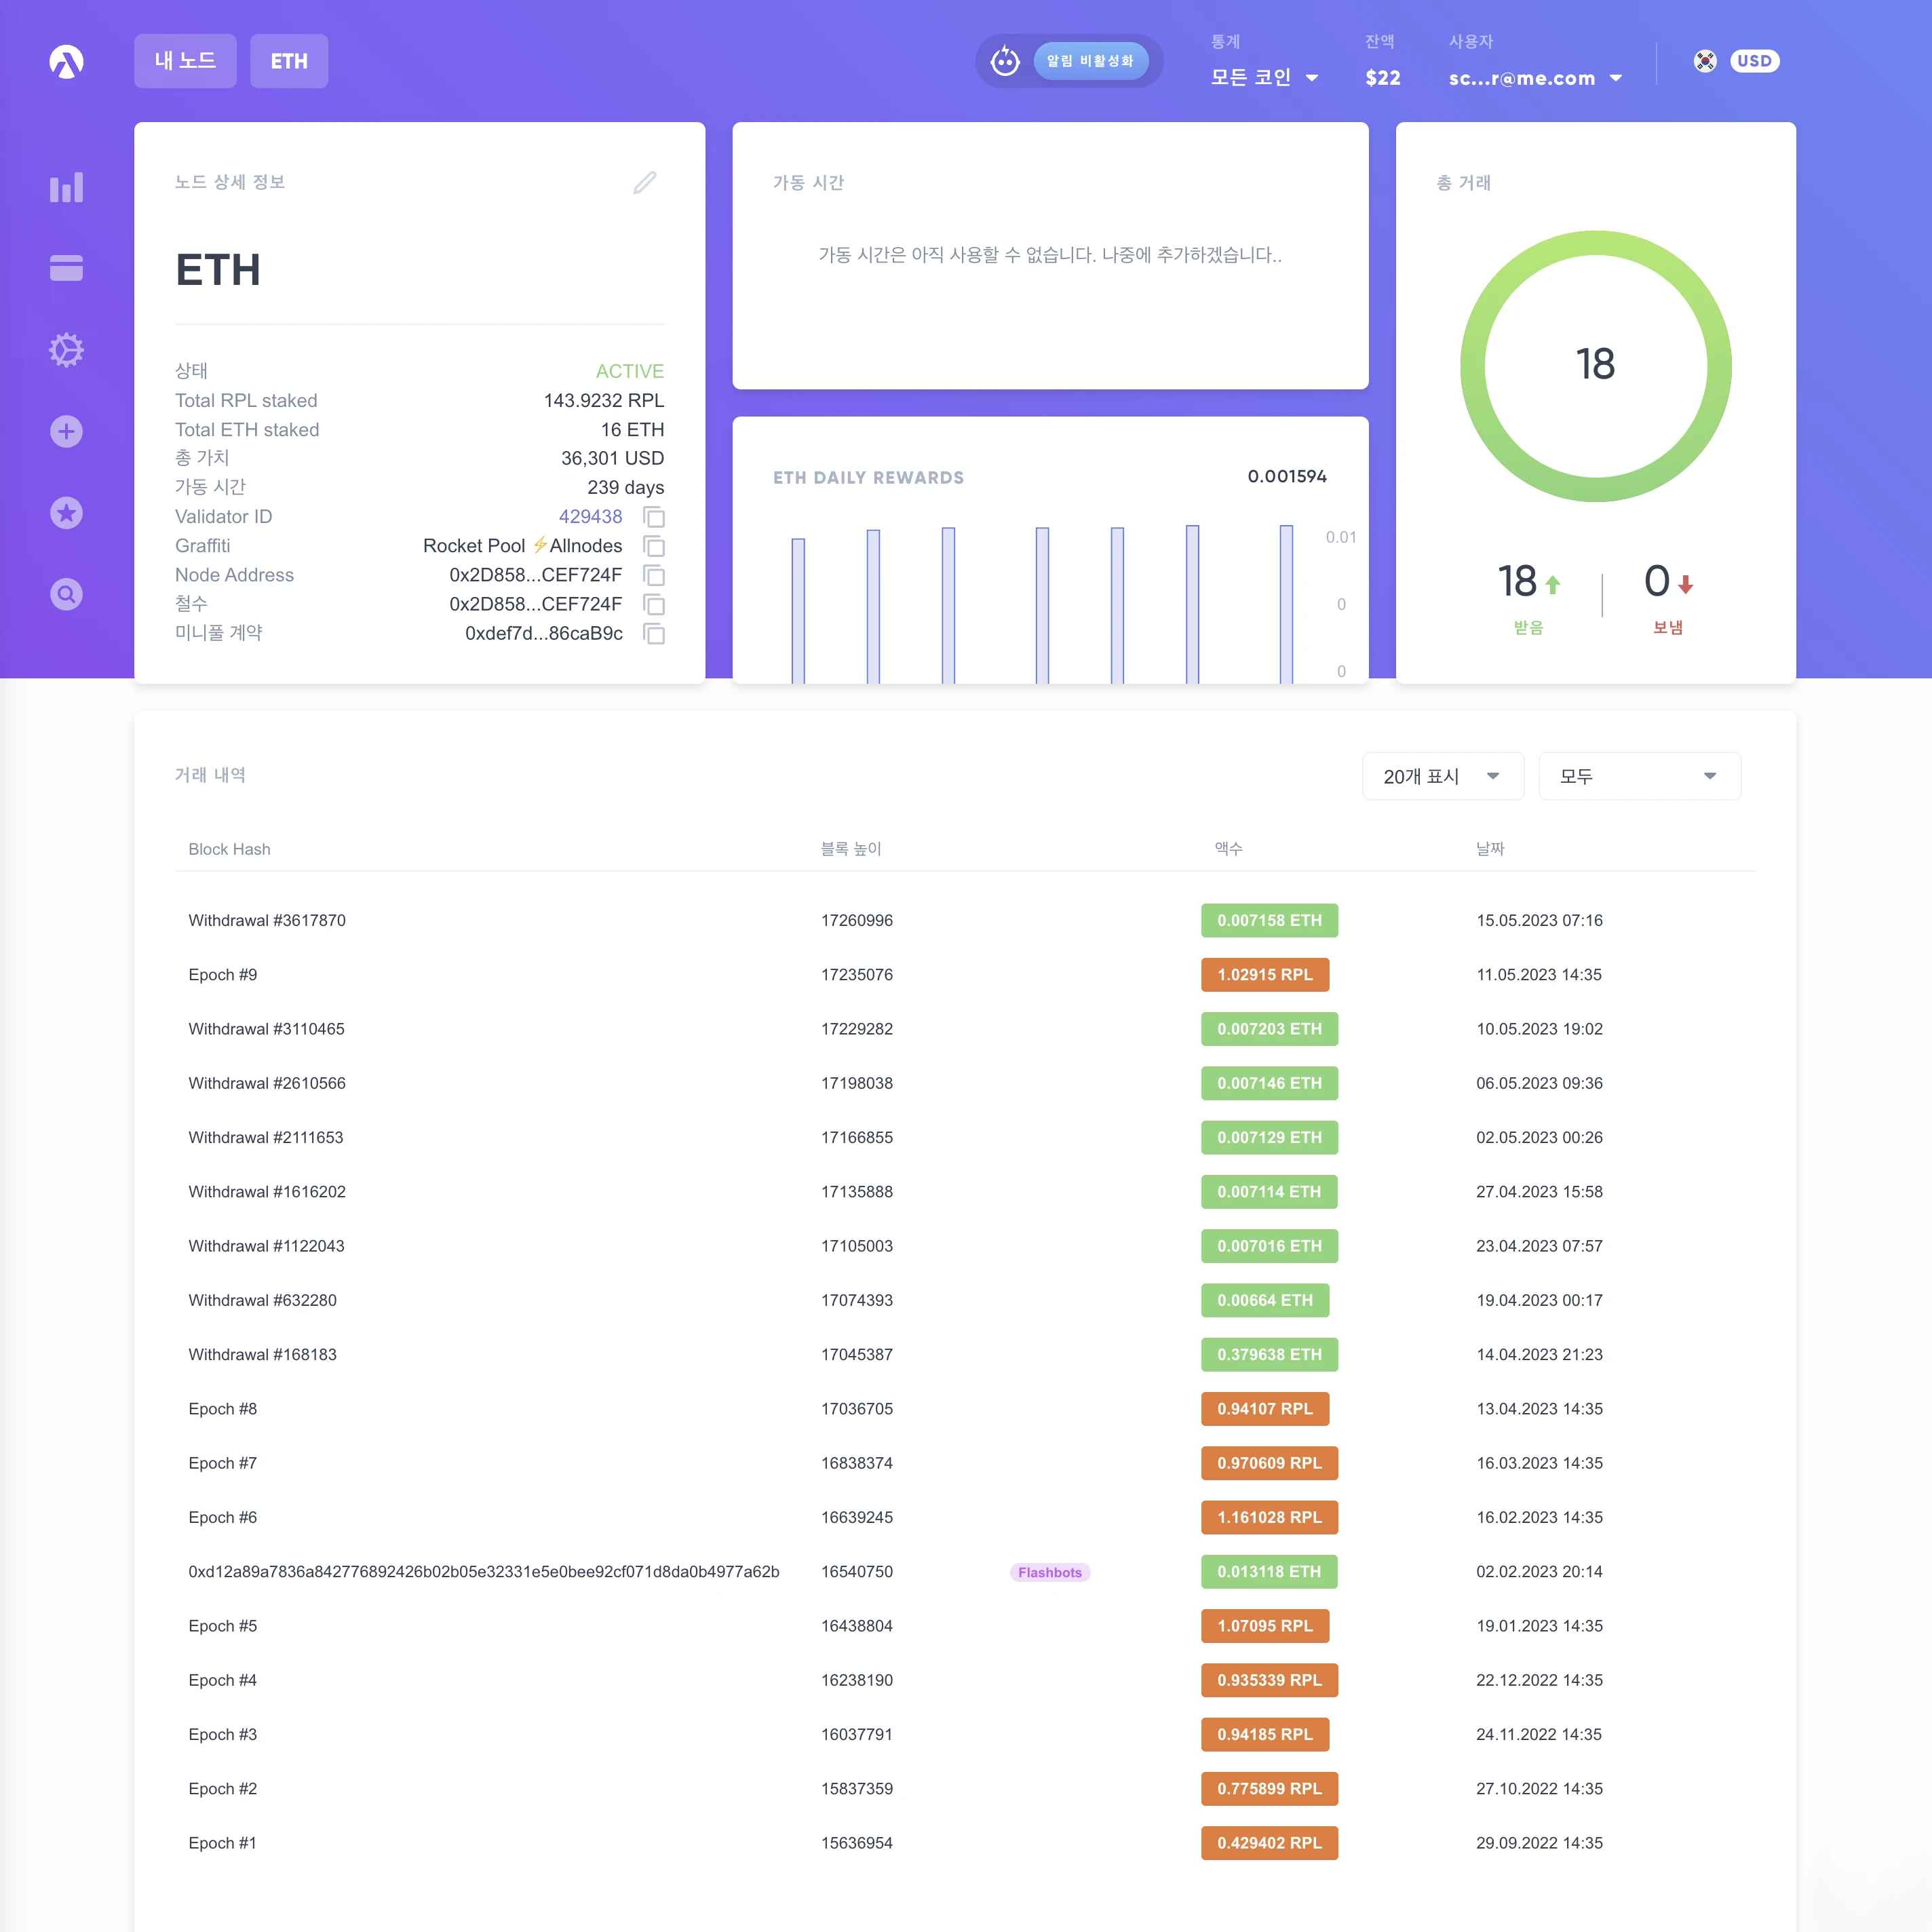Open the settings gear sidebar icon
This screenshot has width=1932, height=1932.
pyautogui.click(x=66, y=350)
